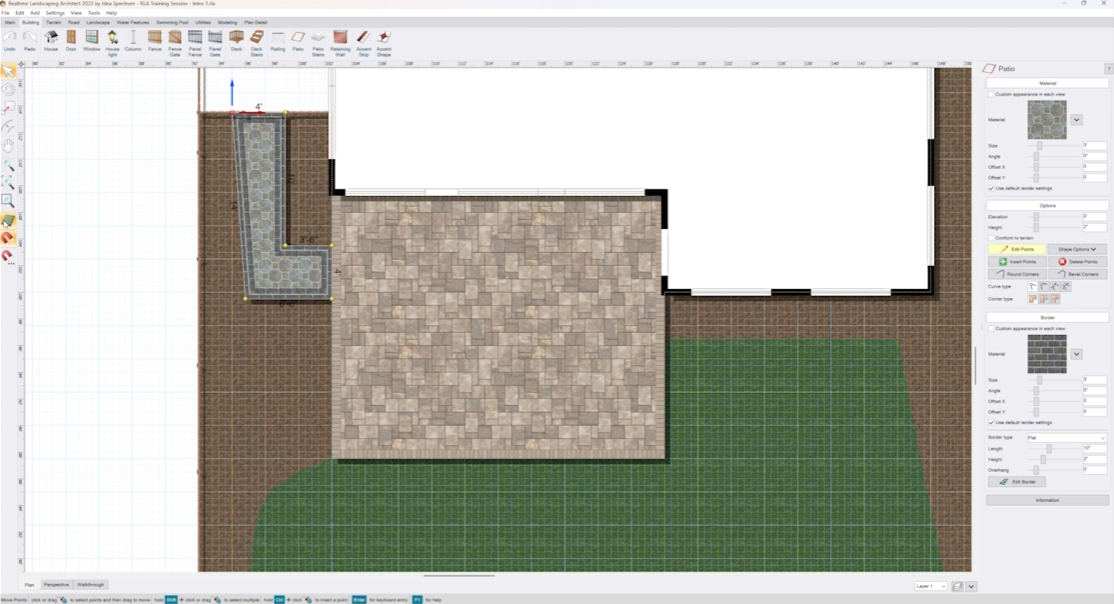
Task: Activate the arrow selection tool in left sidebar
Action: 9,72
